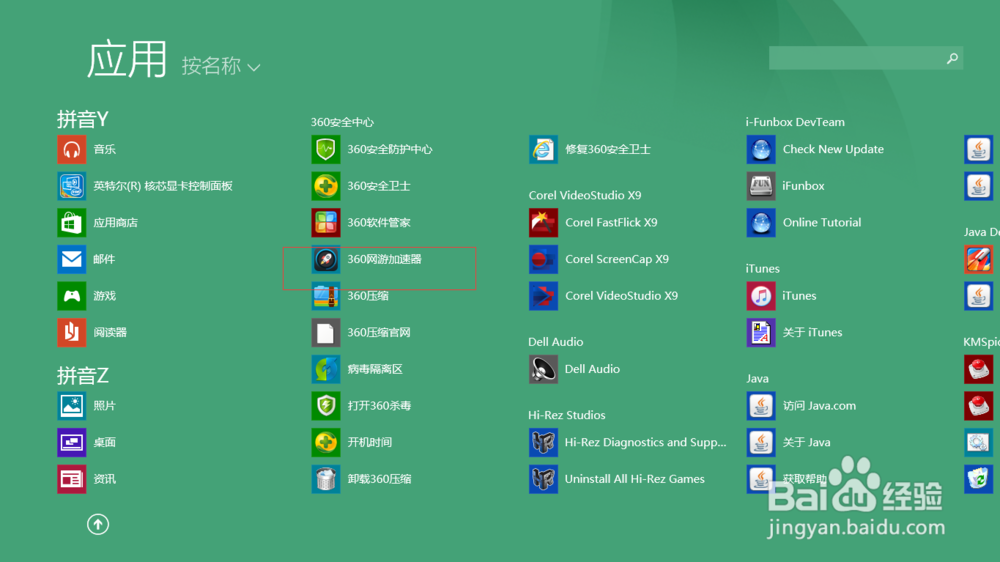Open the 按名称 sort dropdown
This screenshot has height=562, width=1000.
(x=221, y=66)
